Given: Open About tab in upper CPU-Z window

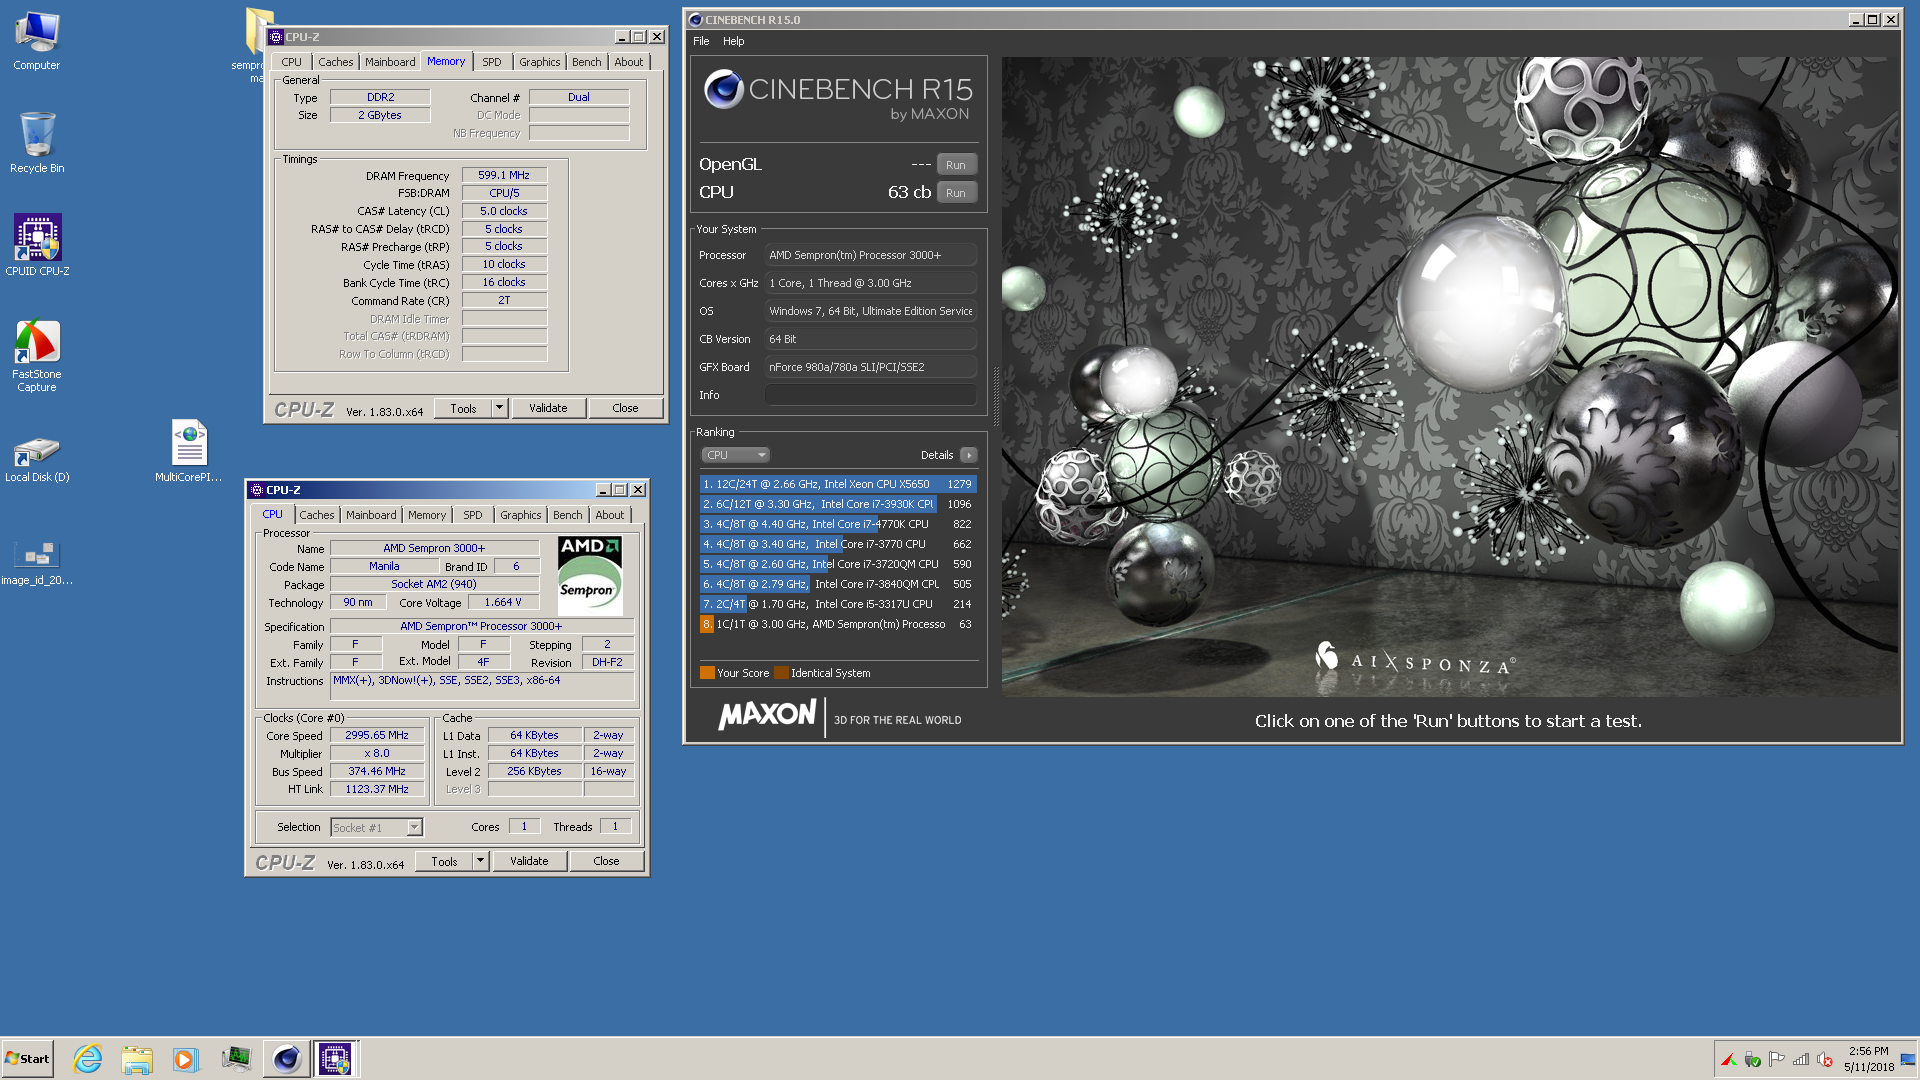Looking at the screenshot, I should (629, 62).
